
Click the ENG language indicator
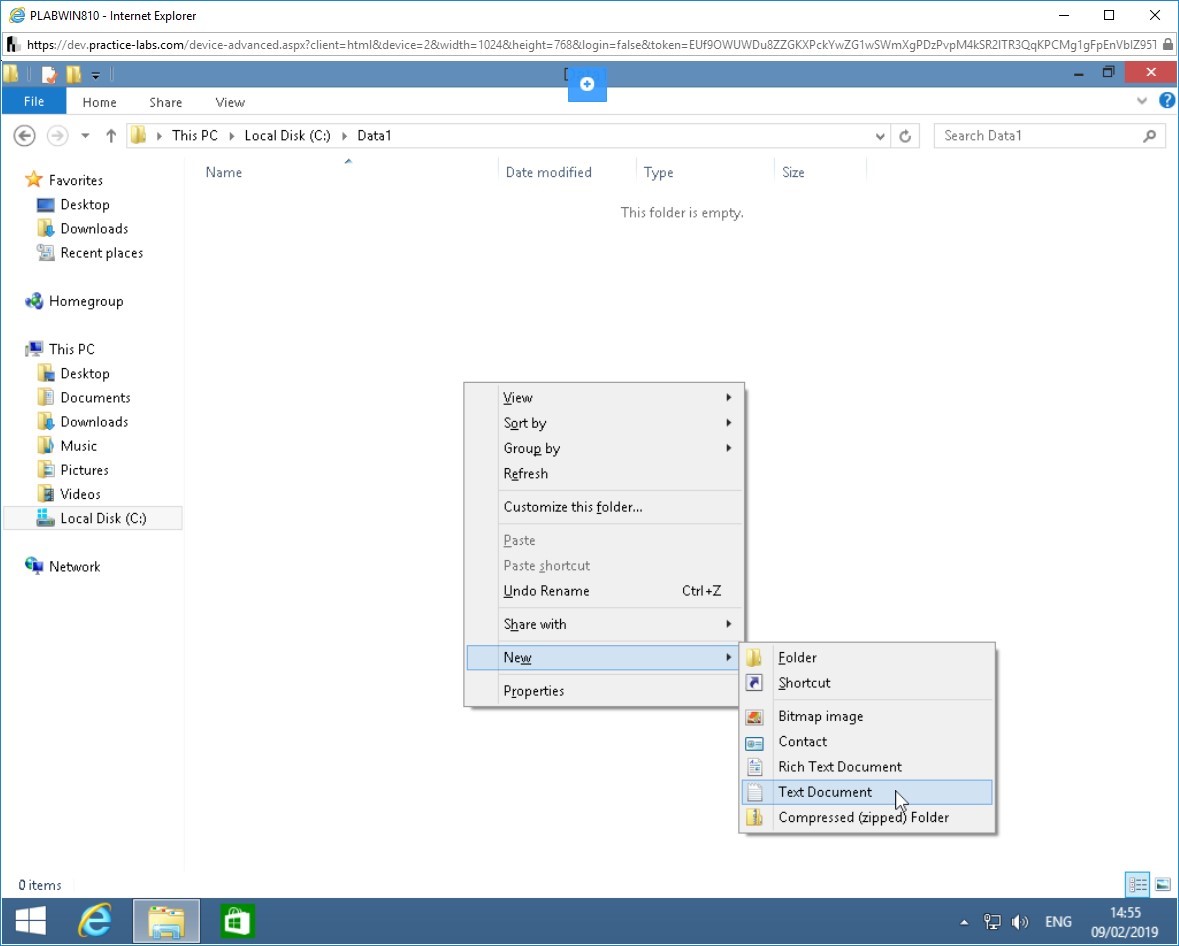point(1058,922)
